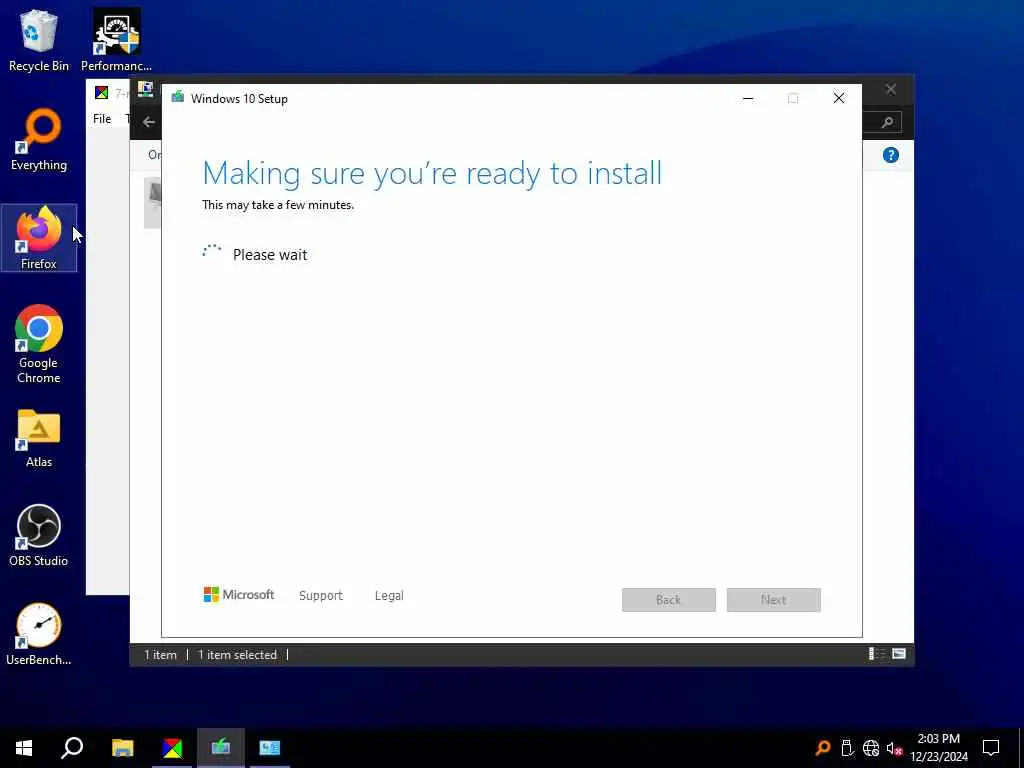Switch to the 7-Zip colorful taskbar icon
The height and width of the screenshot is (768, 1024).
172,748
